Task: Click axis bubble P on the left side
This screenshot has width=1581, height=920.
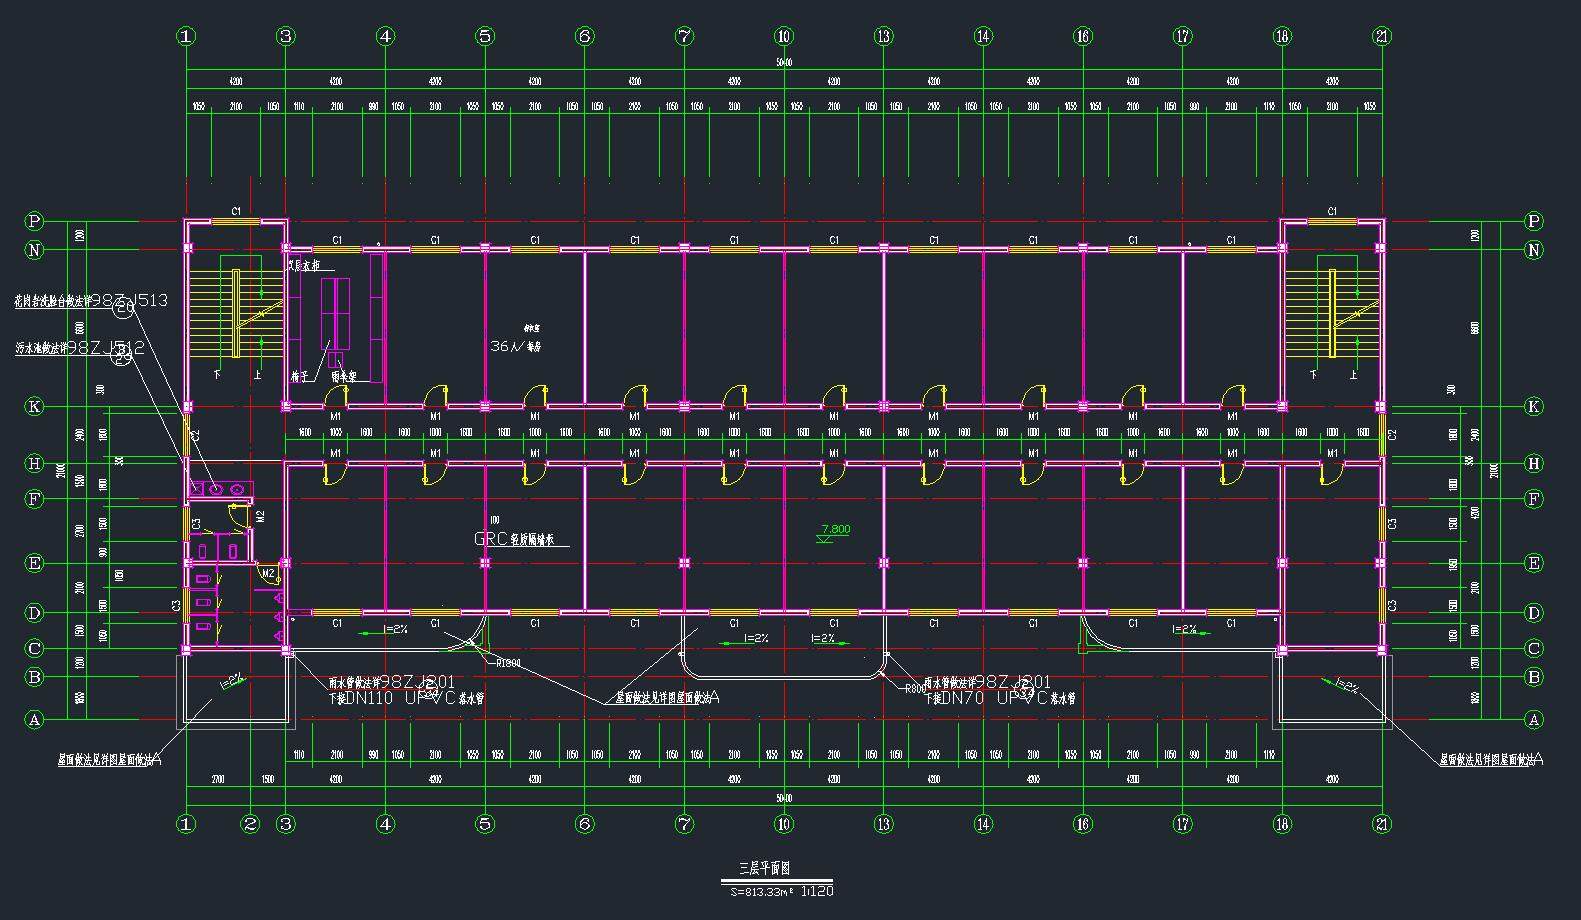Action: (35, 221)
